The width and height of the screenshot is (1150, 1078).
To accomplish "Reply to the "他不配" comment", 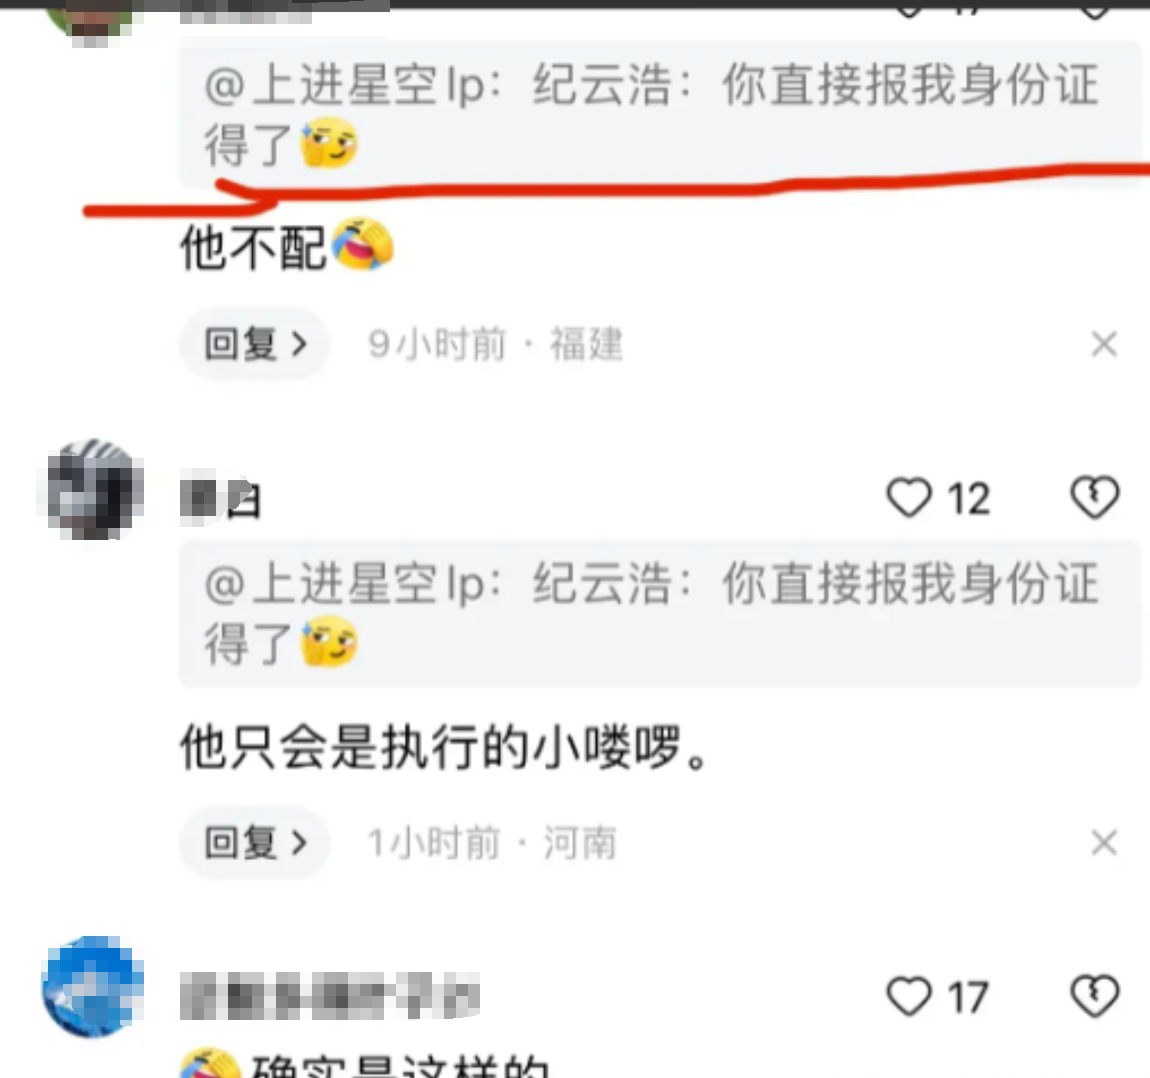I will click(x=254, y=344).
